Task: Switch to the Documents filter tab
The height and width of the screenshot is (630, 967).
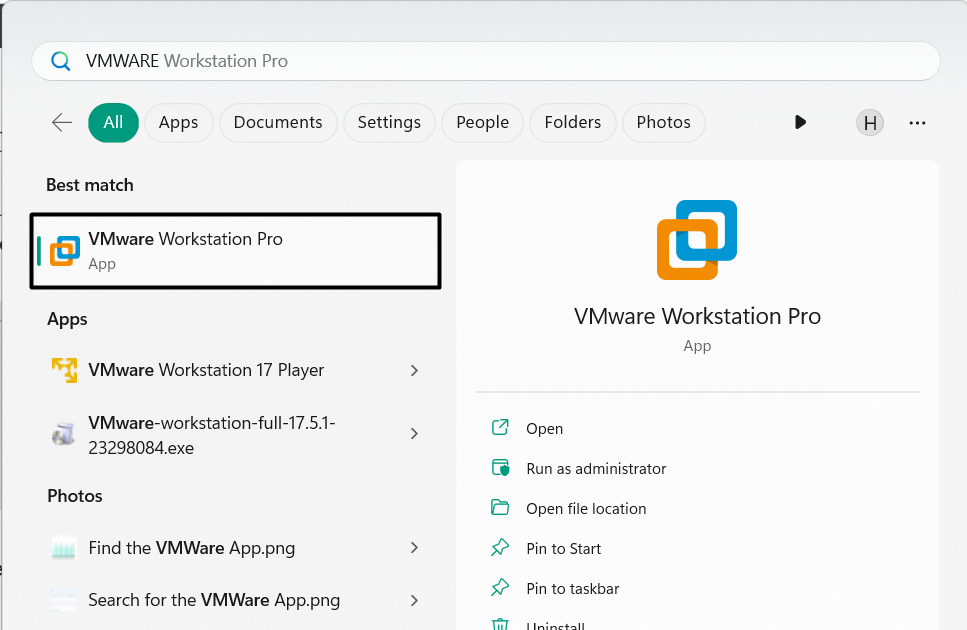Action: pos(277,122)
